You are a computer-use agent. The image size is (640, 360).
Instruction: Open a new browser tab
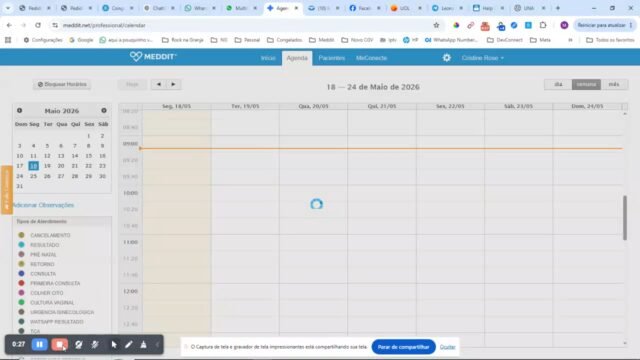tap(558, 8)
